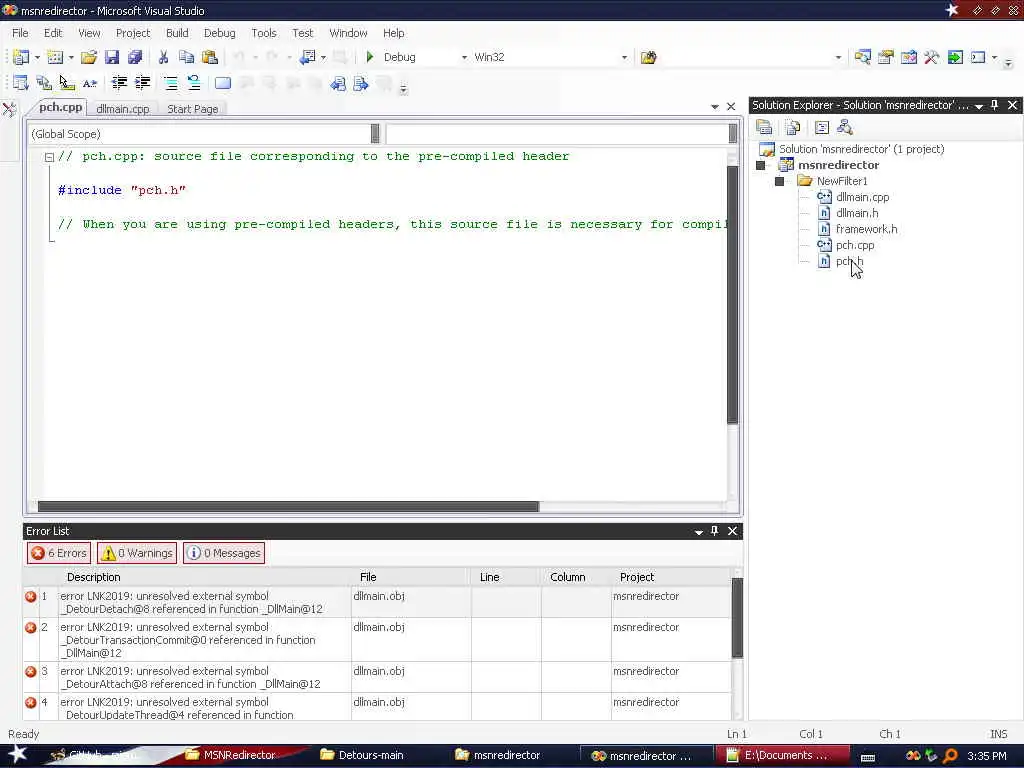Image resolution: width=1024 pixels, height=768 pixels.
Task: Sort errors by the Description column header
Action: (204, 577)
